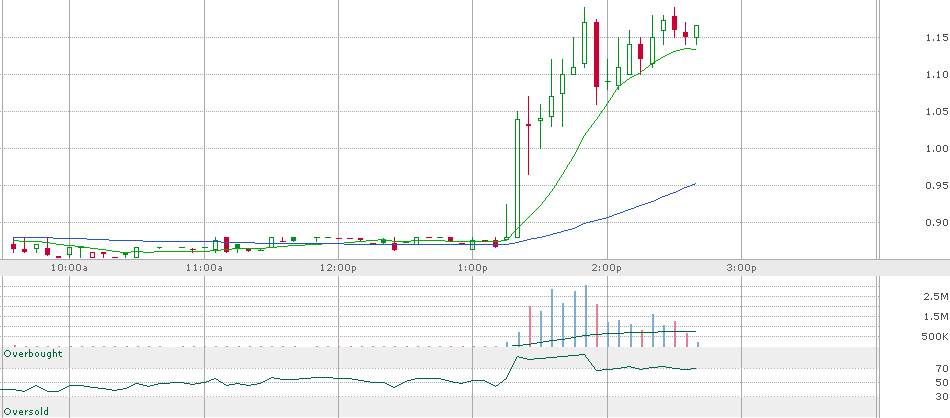Select the 1:00p time axis label

(473, 267)
